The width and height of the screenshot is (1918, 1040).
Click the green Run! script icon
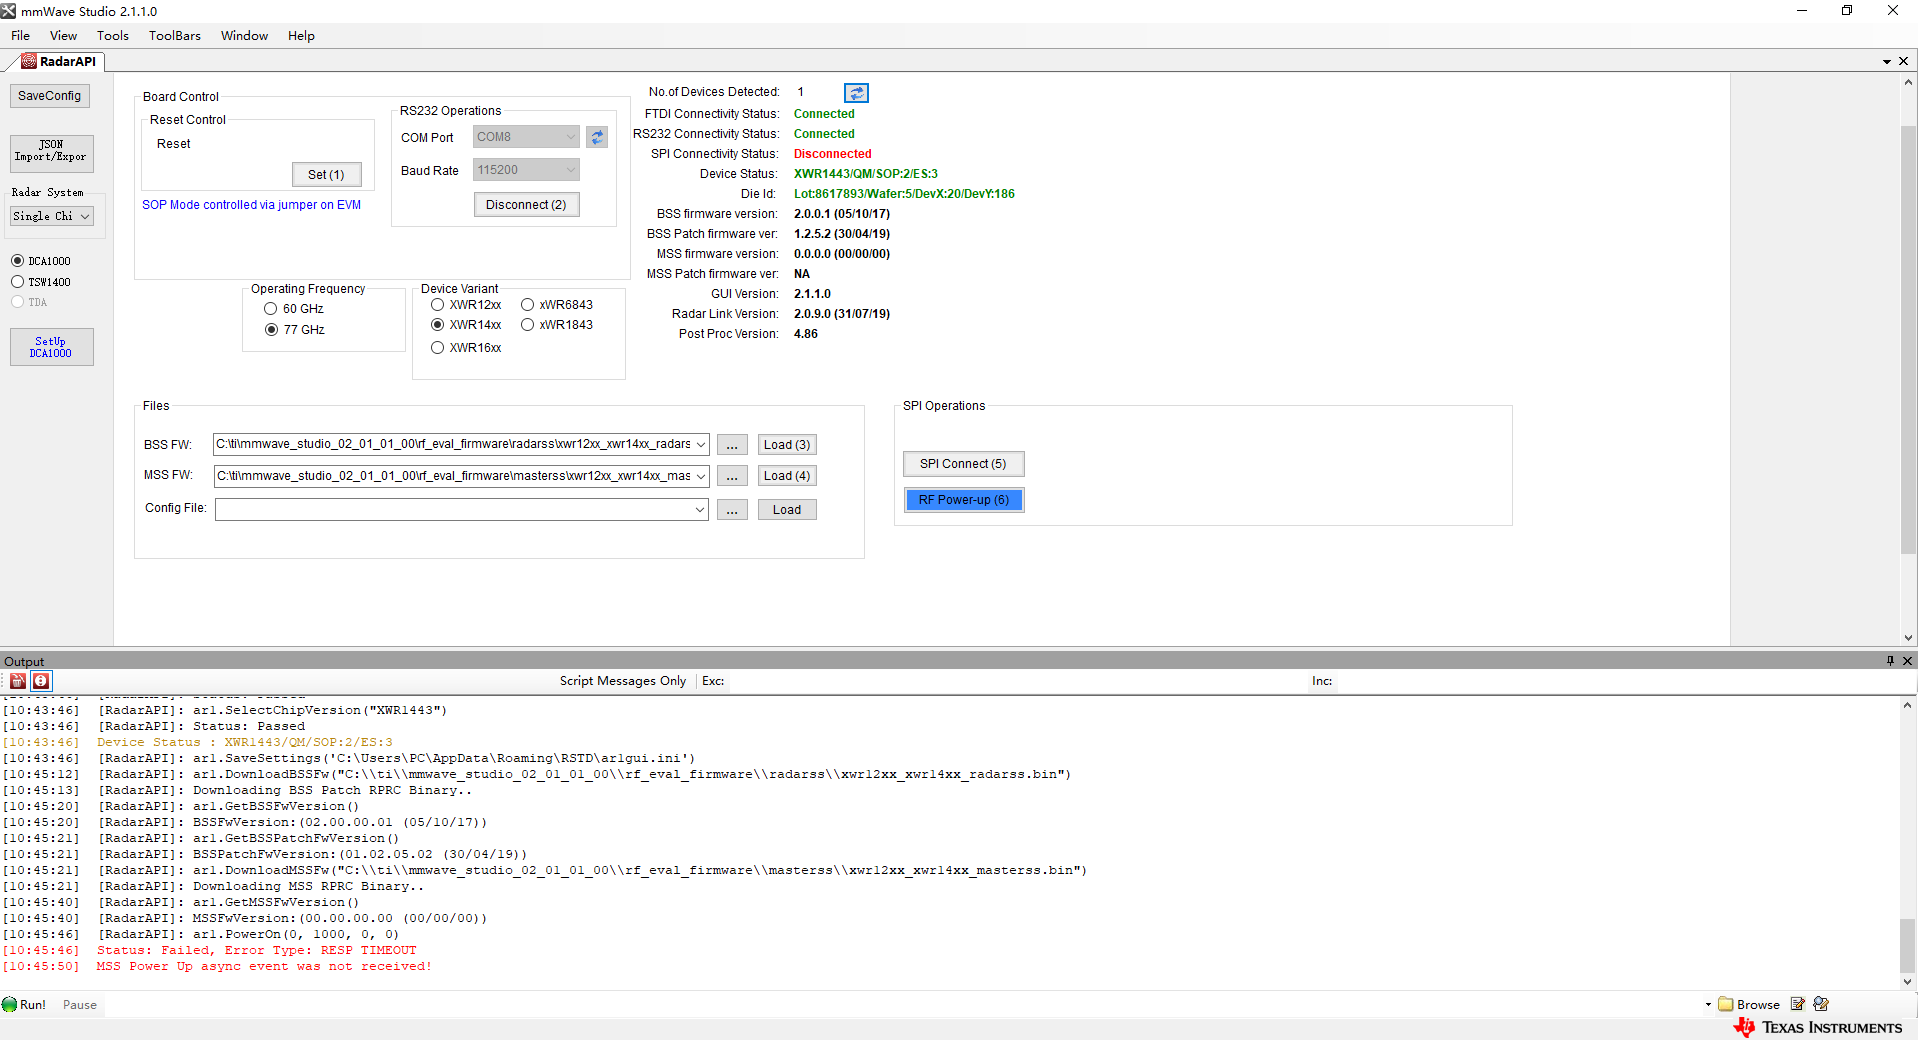tap(10, 1004)
